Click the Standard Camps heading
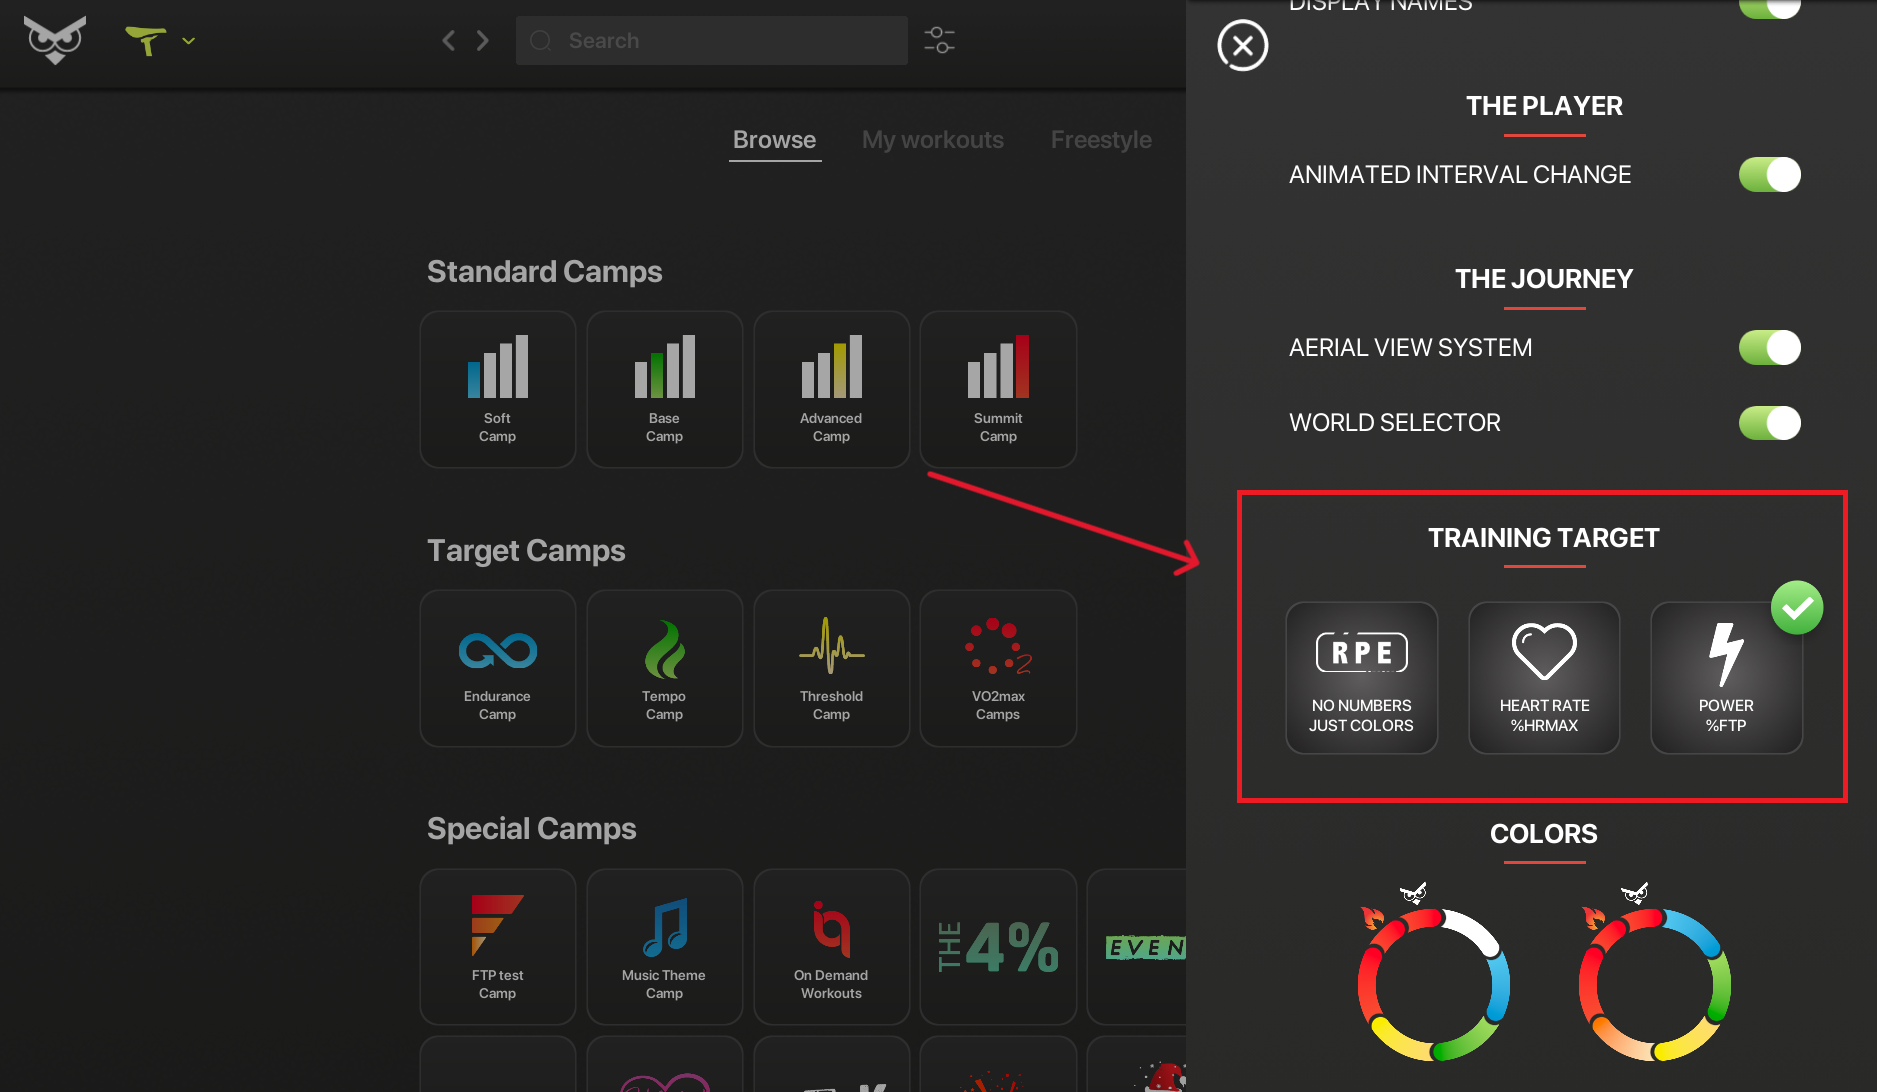The height and width of the screenshot is (1092, 1877). 544,272
